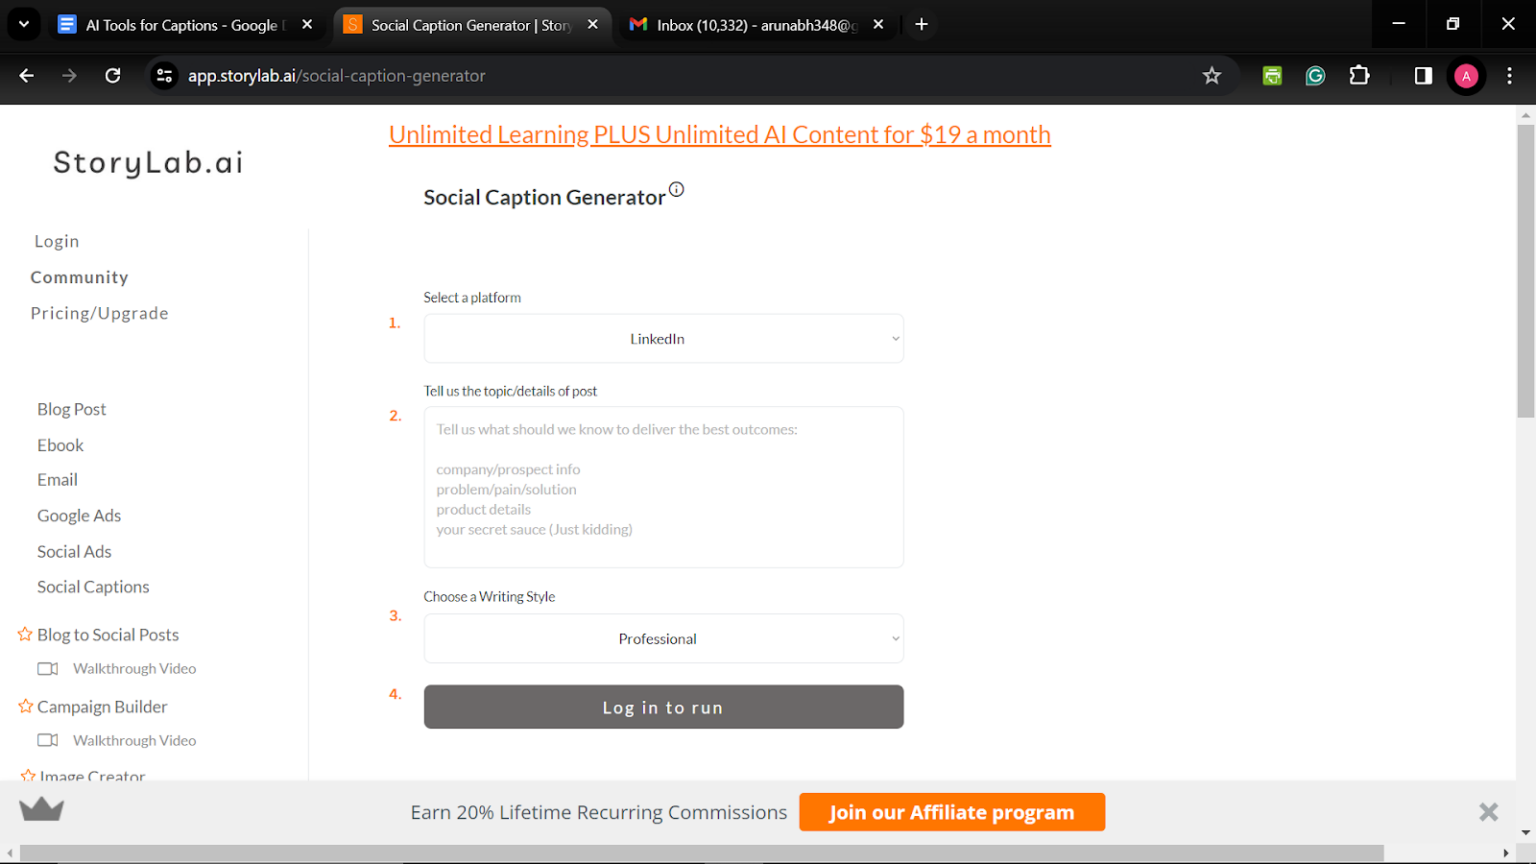Click the reload page icon

pos(112,75)
